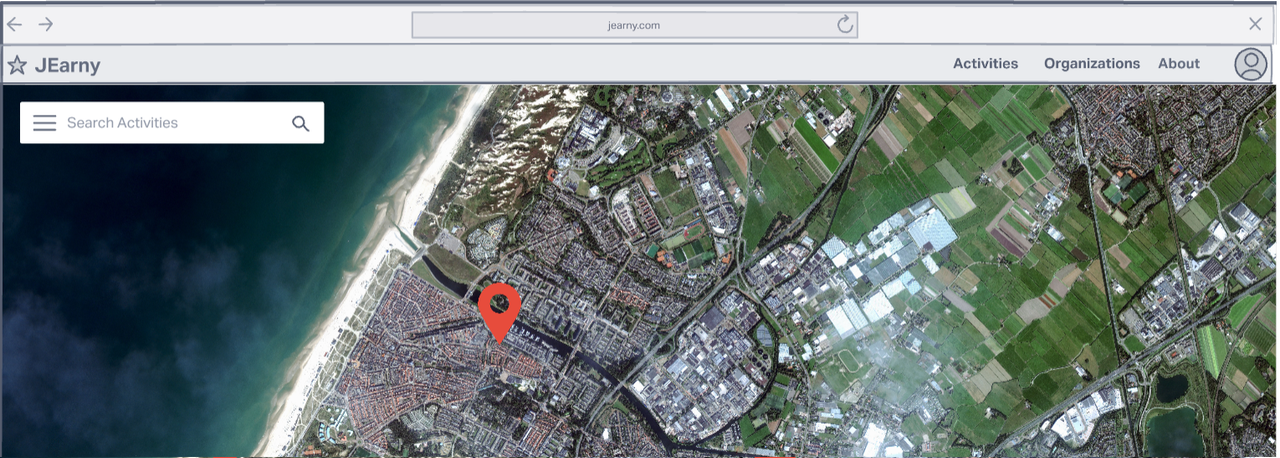Click the JEarny brand name link
This screenshot has height=458, width=1280.
68,66
